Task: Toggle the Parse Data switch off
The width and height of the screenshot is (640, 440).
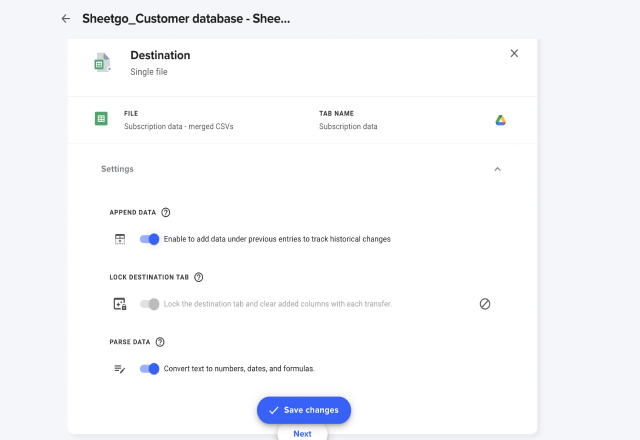Action: pos(149,369)
